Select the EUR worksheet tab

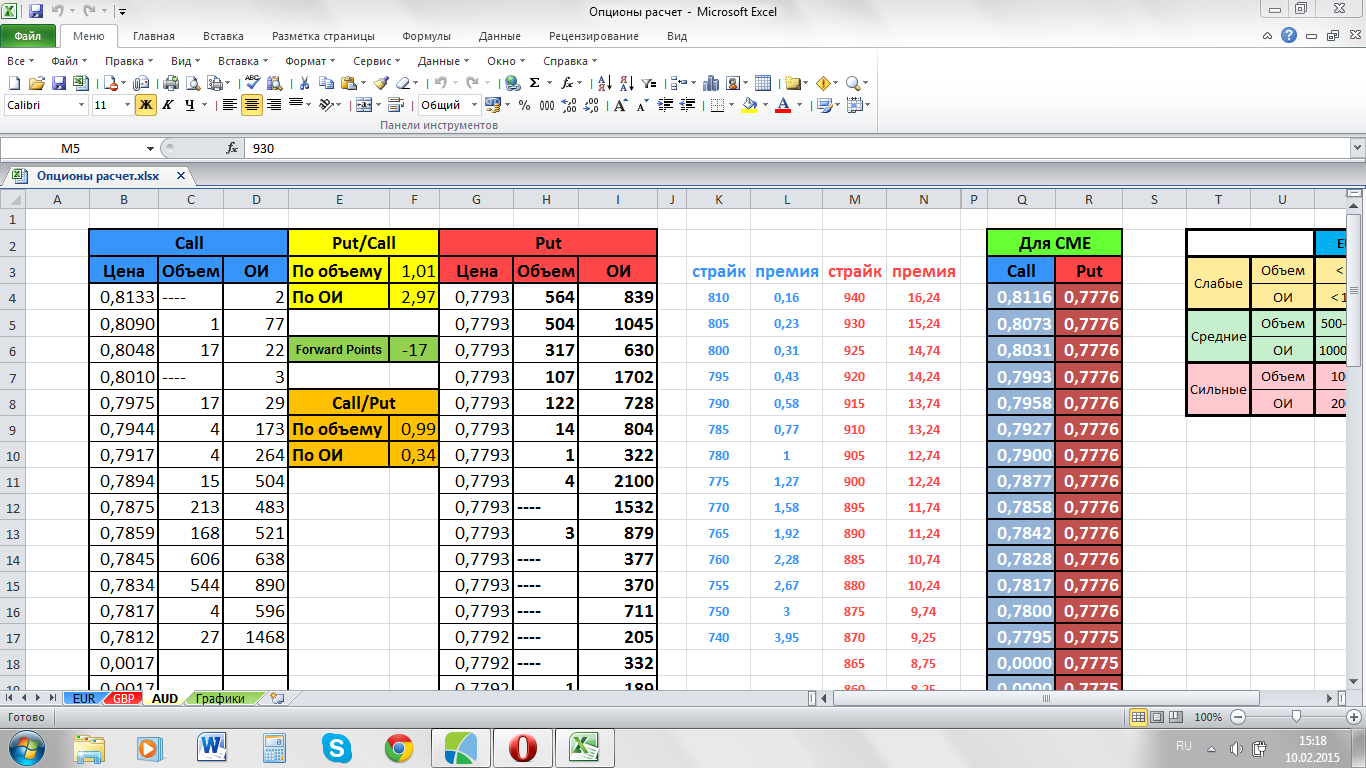point(84,698)
